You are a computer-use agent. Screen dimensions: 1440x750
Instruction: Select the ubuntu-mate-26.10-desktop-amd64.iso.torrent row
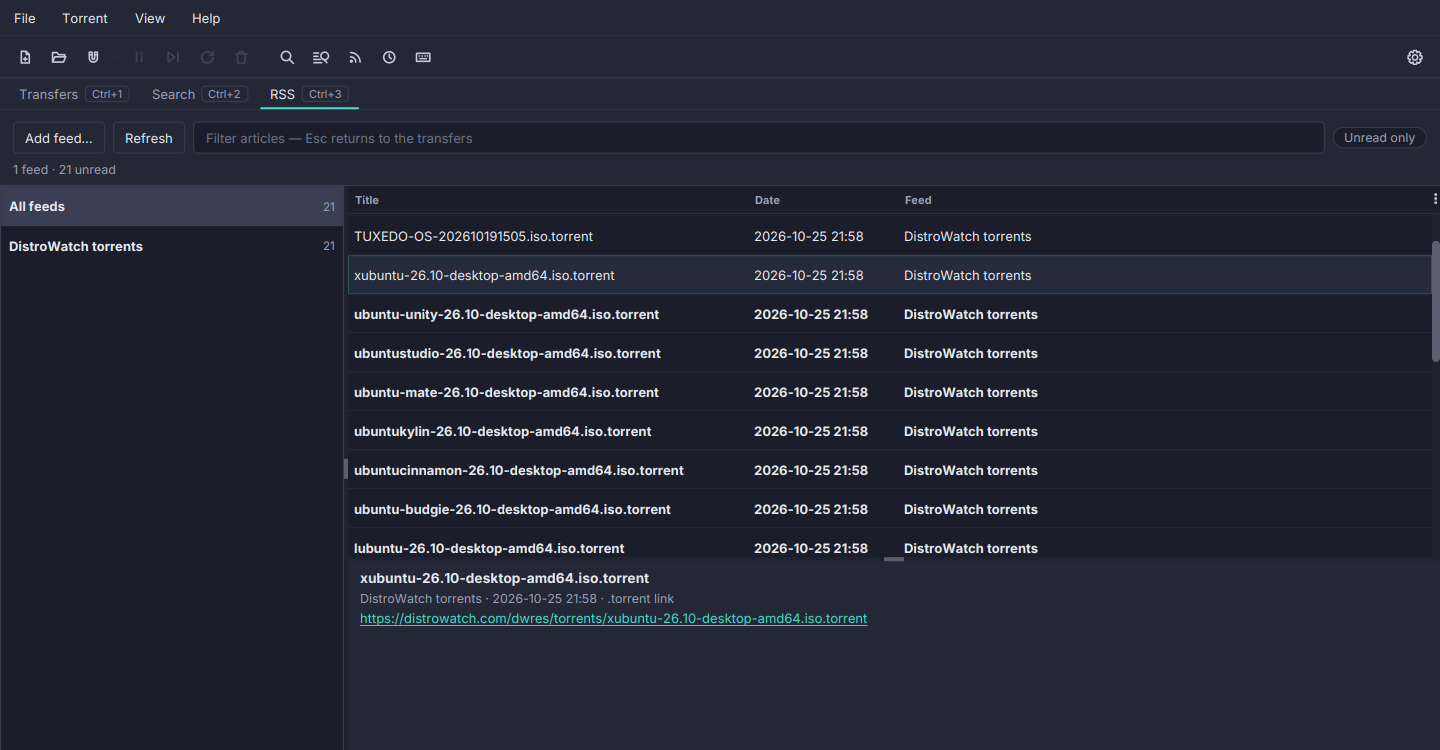point(890,392)
